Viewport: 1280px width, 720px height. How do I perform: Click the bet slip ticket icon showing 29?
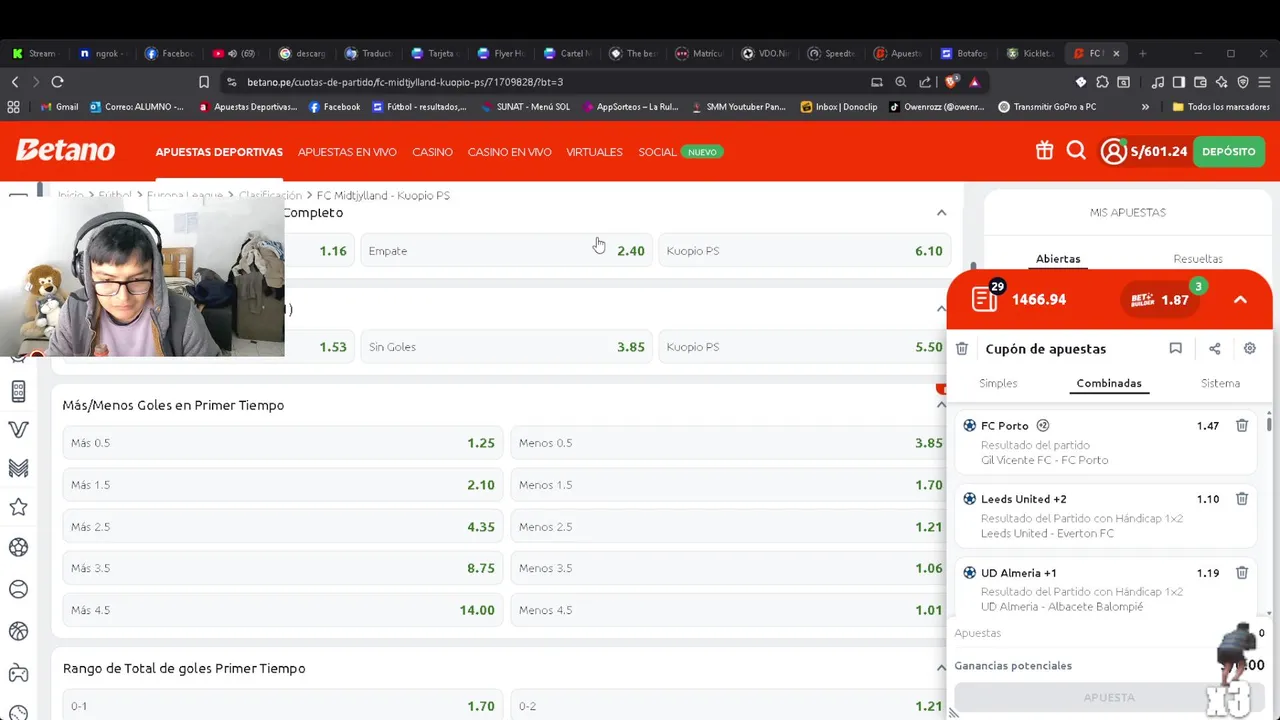(986, 298)
